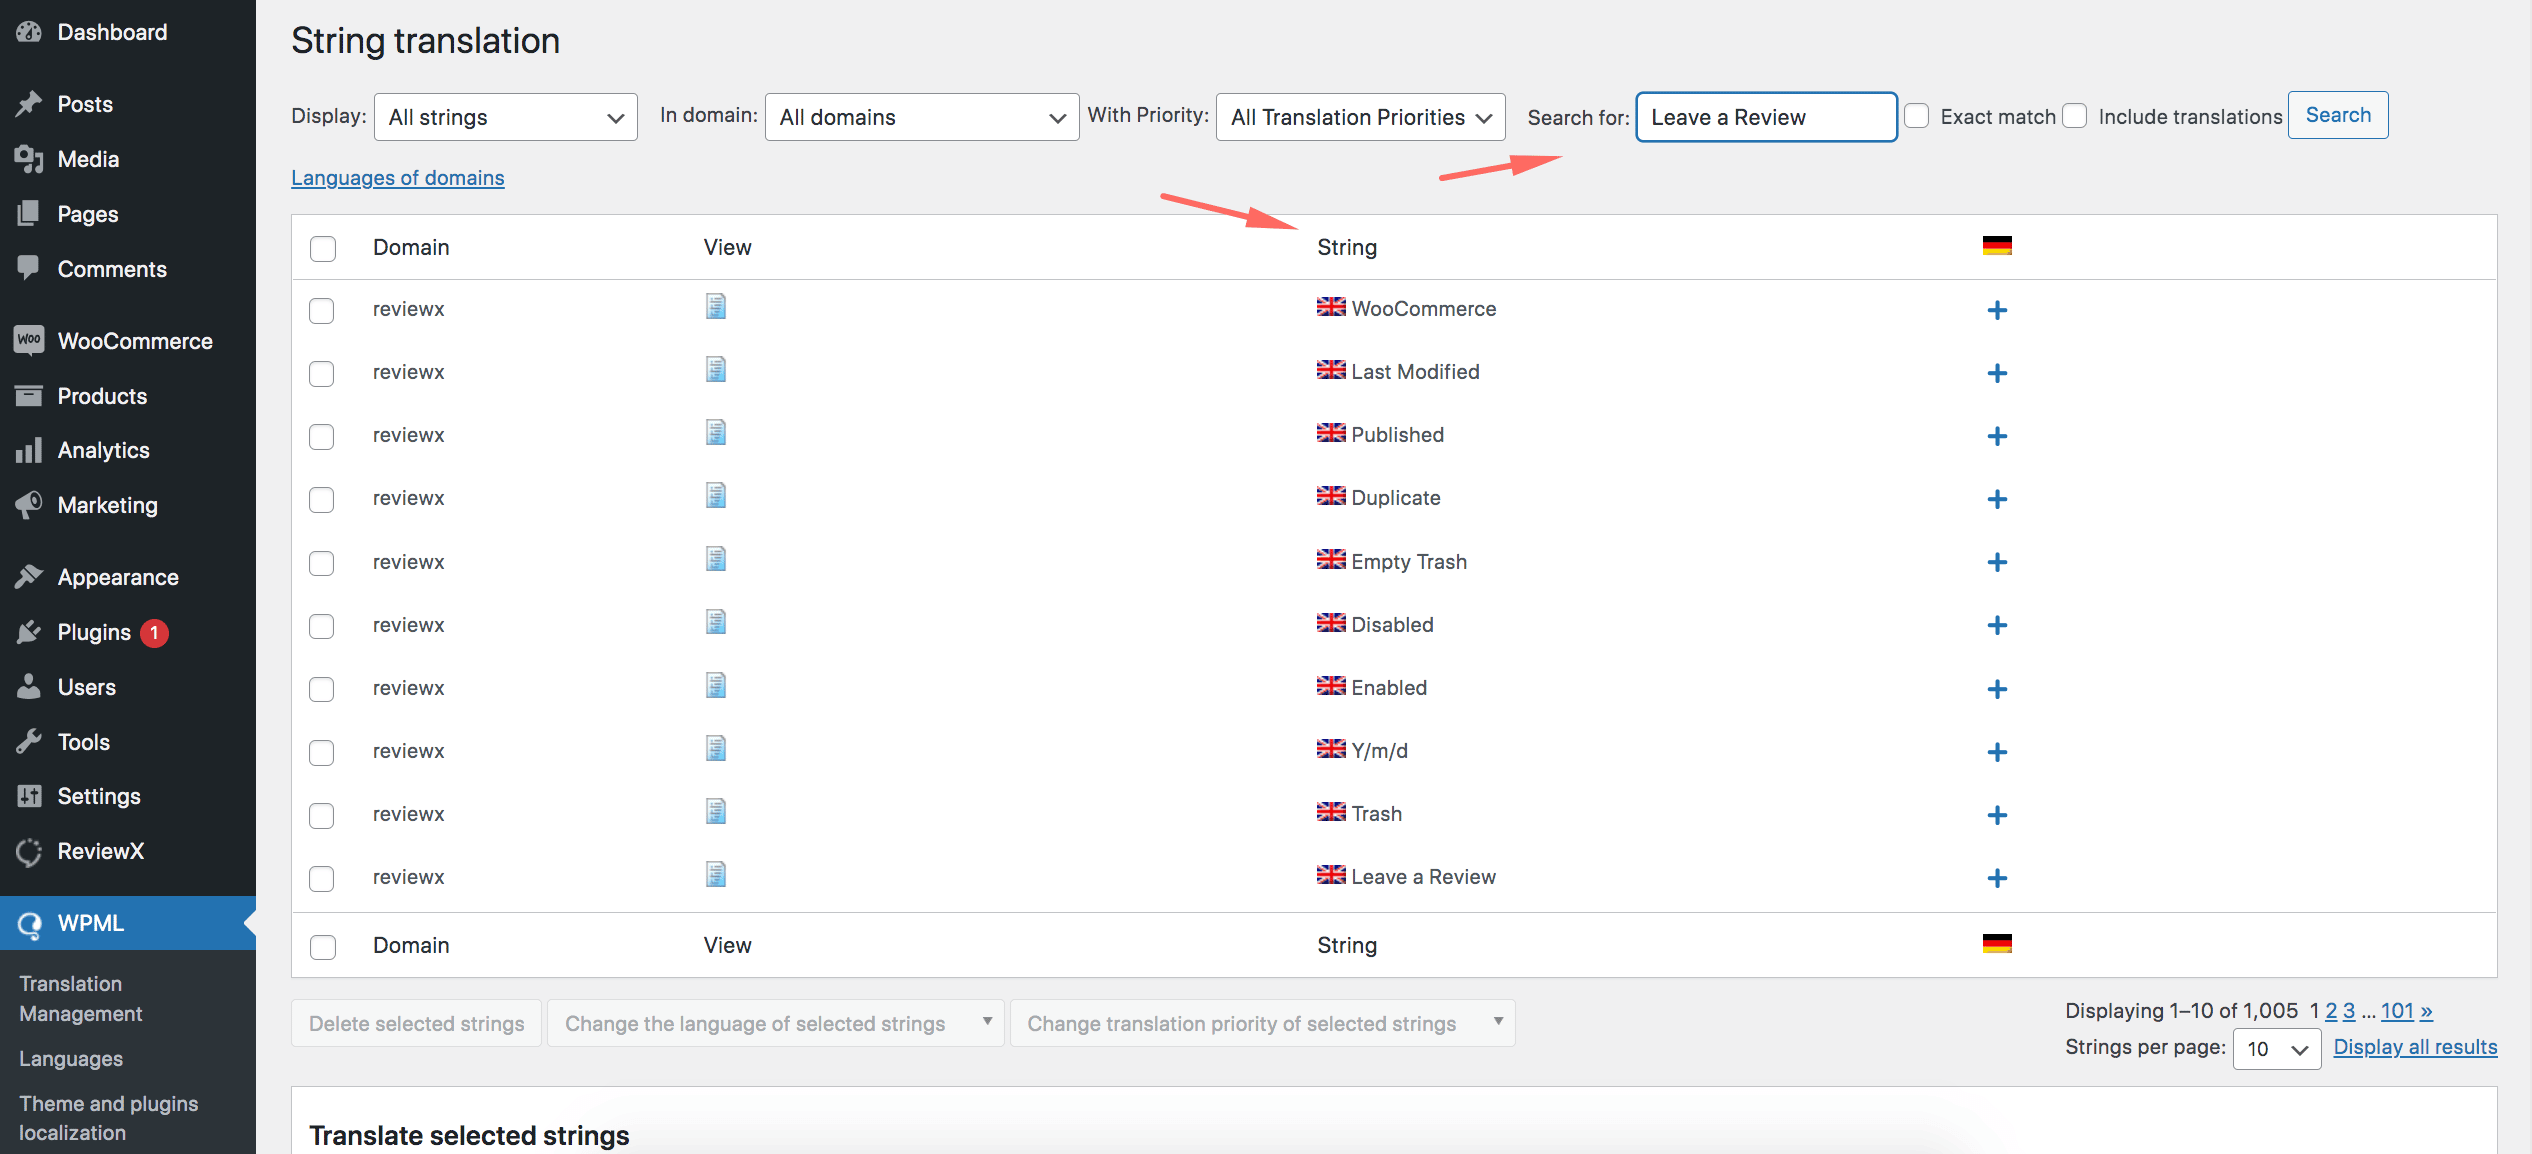Click the Search for input field
The height and width of the screenshot is (1154, 2532).
tap(1765, 117)
